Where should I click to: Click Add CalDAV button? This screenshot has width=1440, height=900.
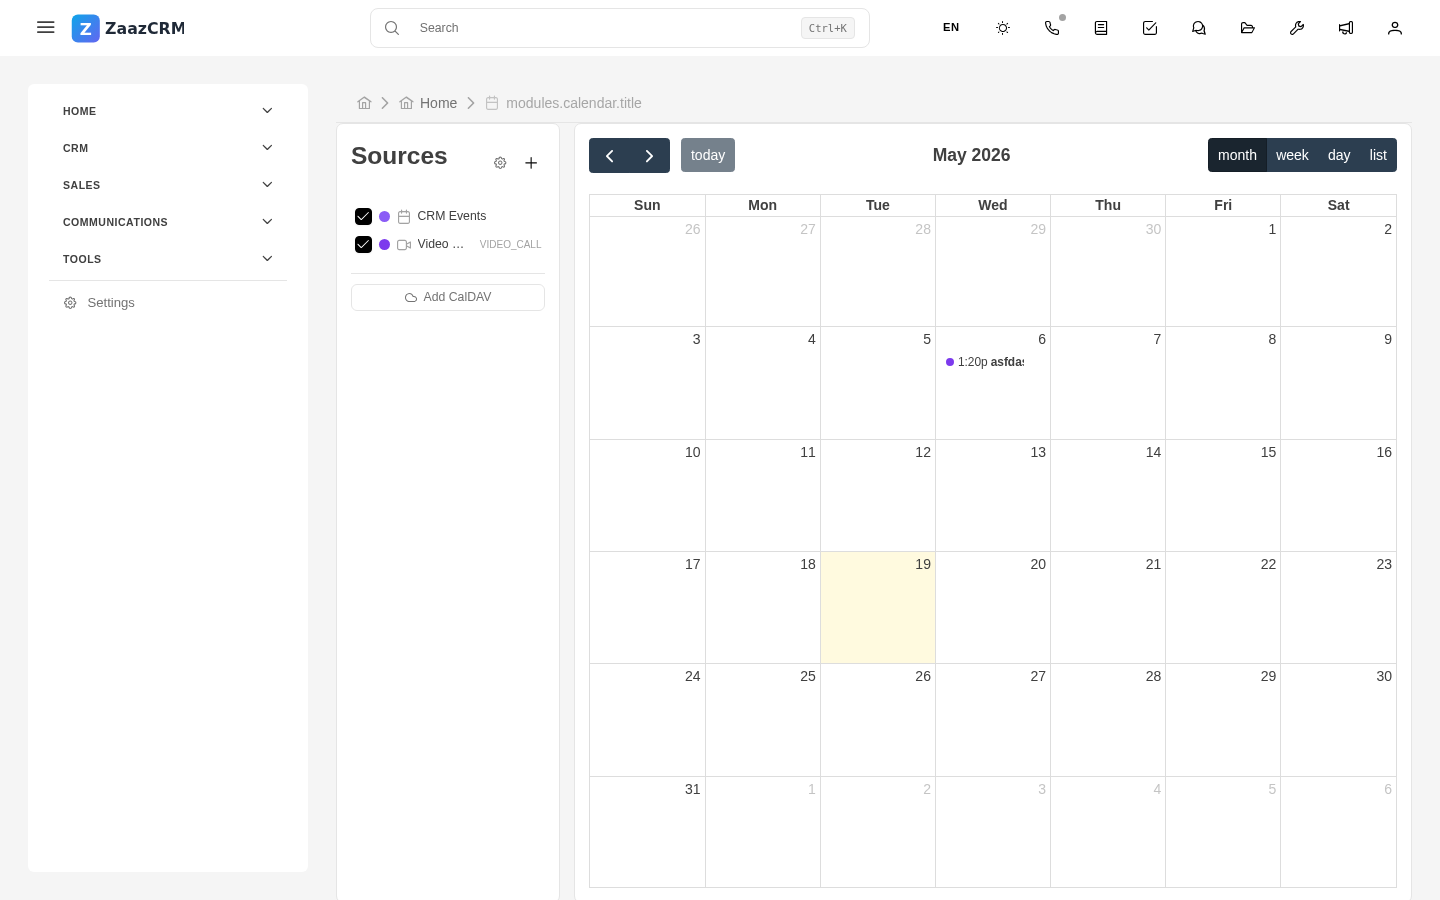448,297
